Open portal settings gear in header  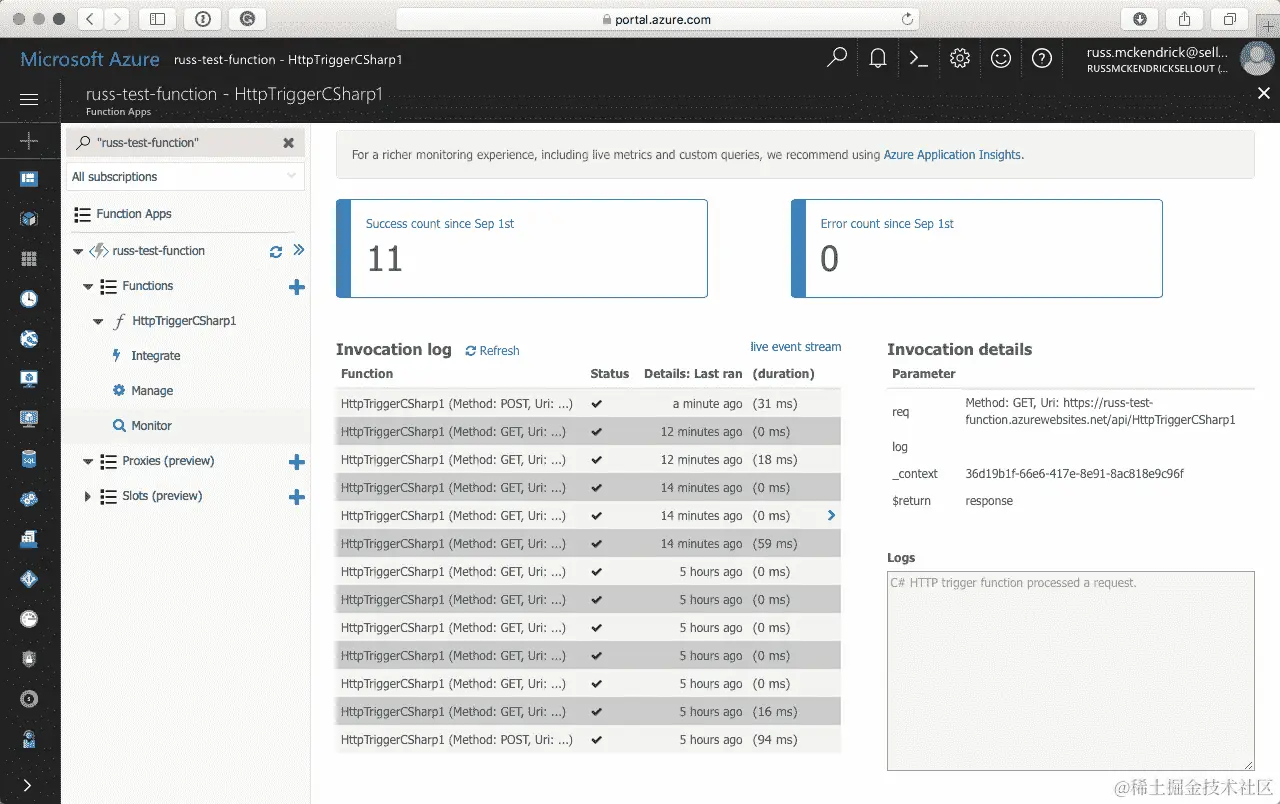(x=960, y=59)
